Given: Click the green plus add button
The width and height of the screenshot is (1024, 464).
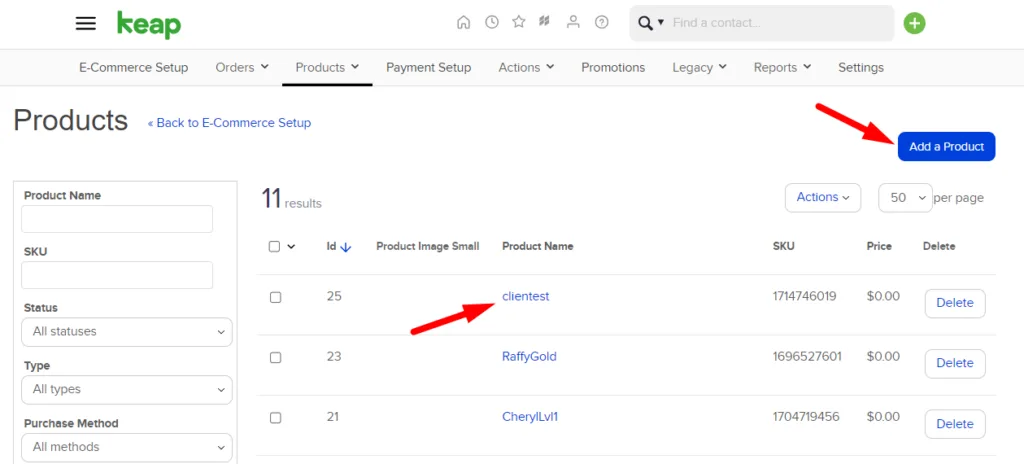Looking at the screenshot, I should click(914, 24).
